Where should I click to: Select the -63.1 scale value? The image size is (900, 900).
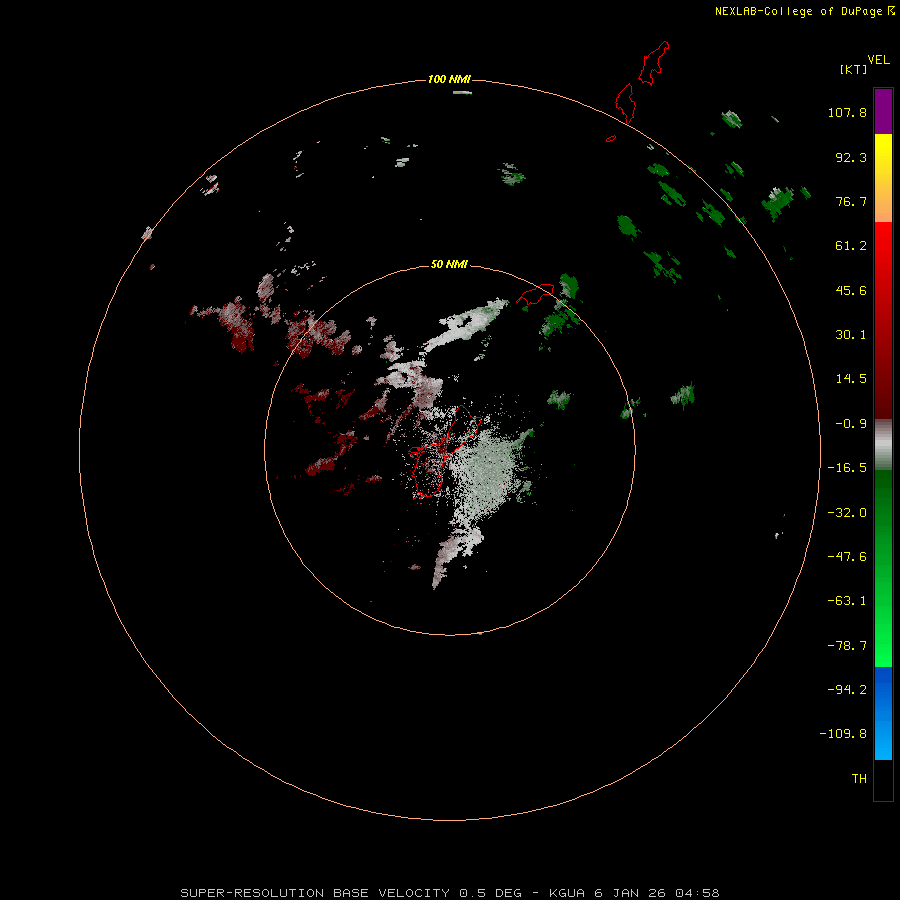point(847,601)
